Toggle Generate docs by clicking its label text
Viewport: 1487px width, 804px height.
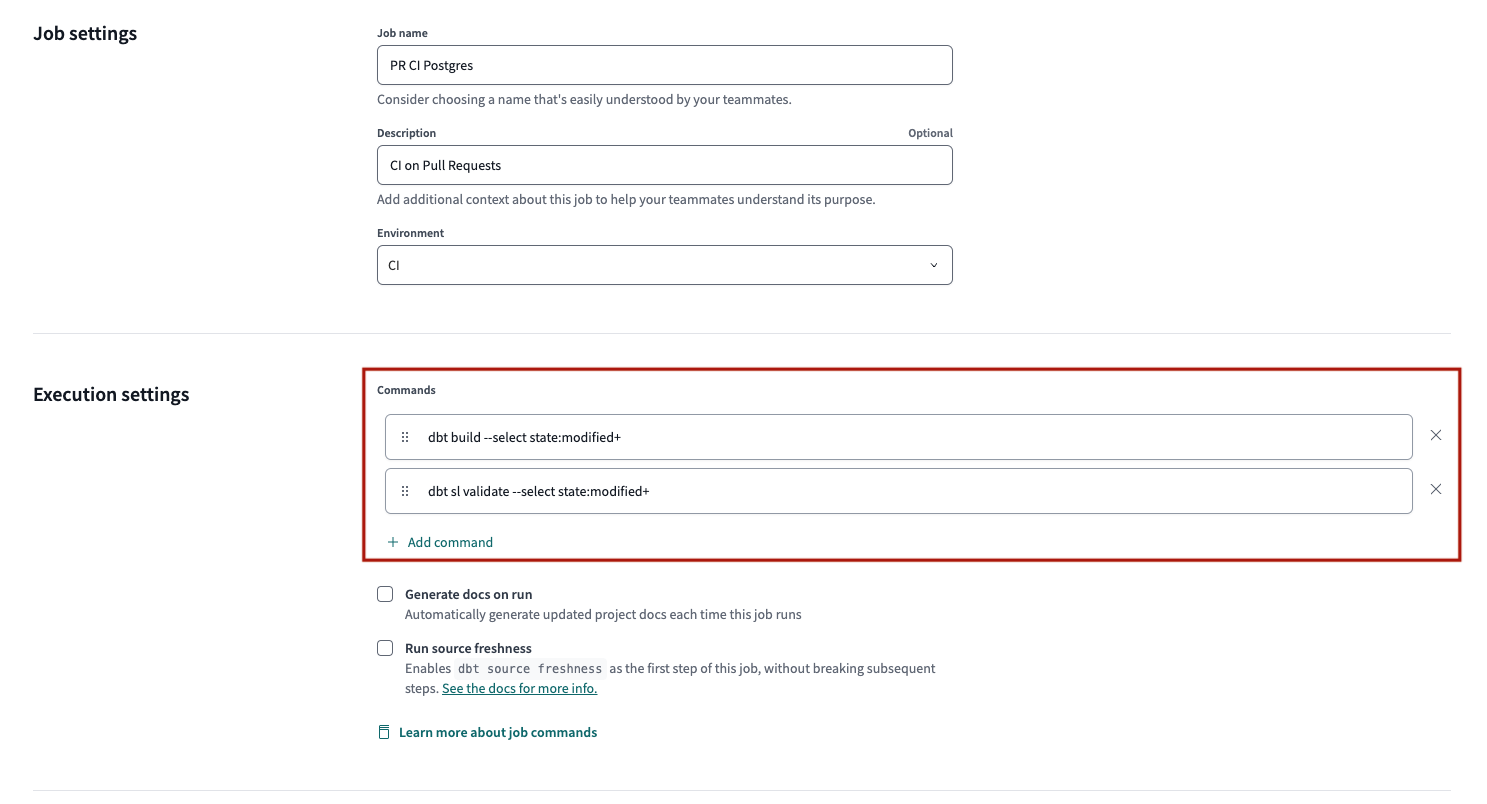coord(468,594)
